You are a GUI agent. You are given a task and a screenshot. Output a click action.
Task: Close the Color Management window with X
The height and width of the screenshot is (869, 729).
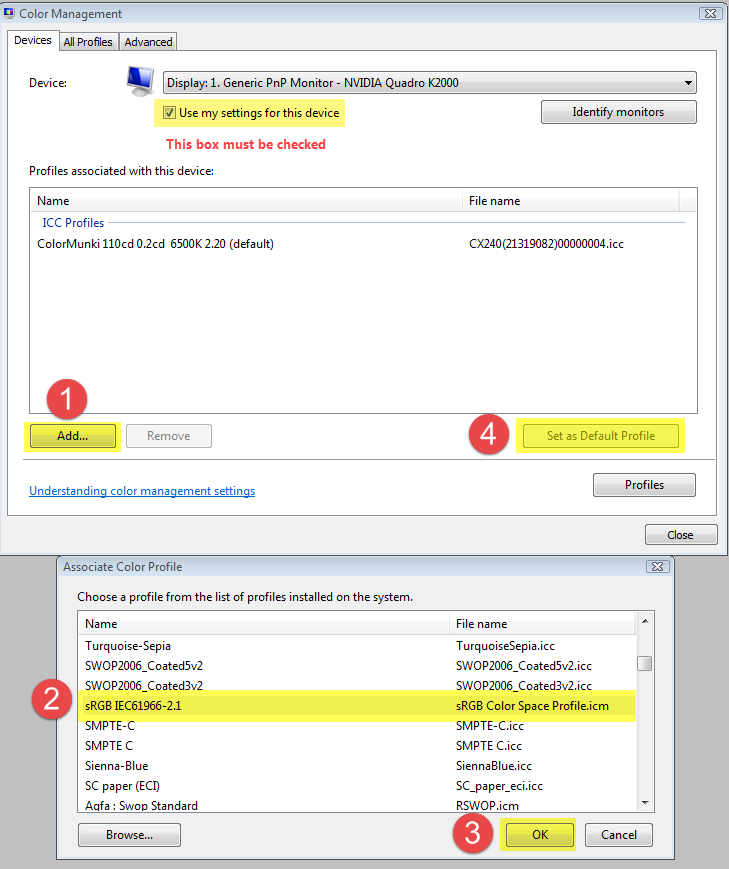point(710,13)
